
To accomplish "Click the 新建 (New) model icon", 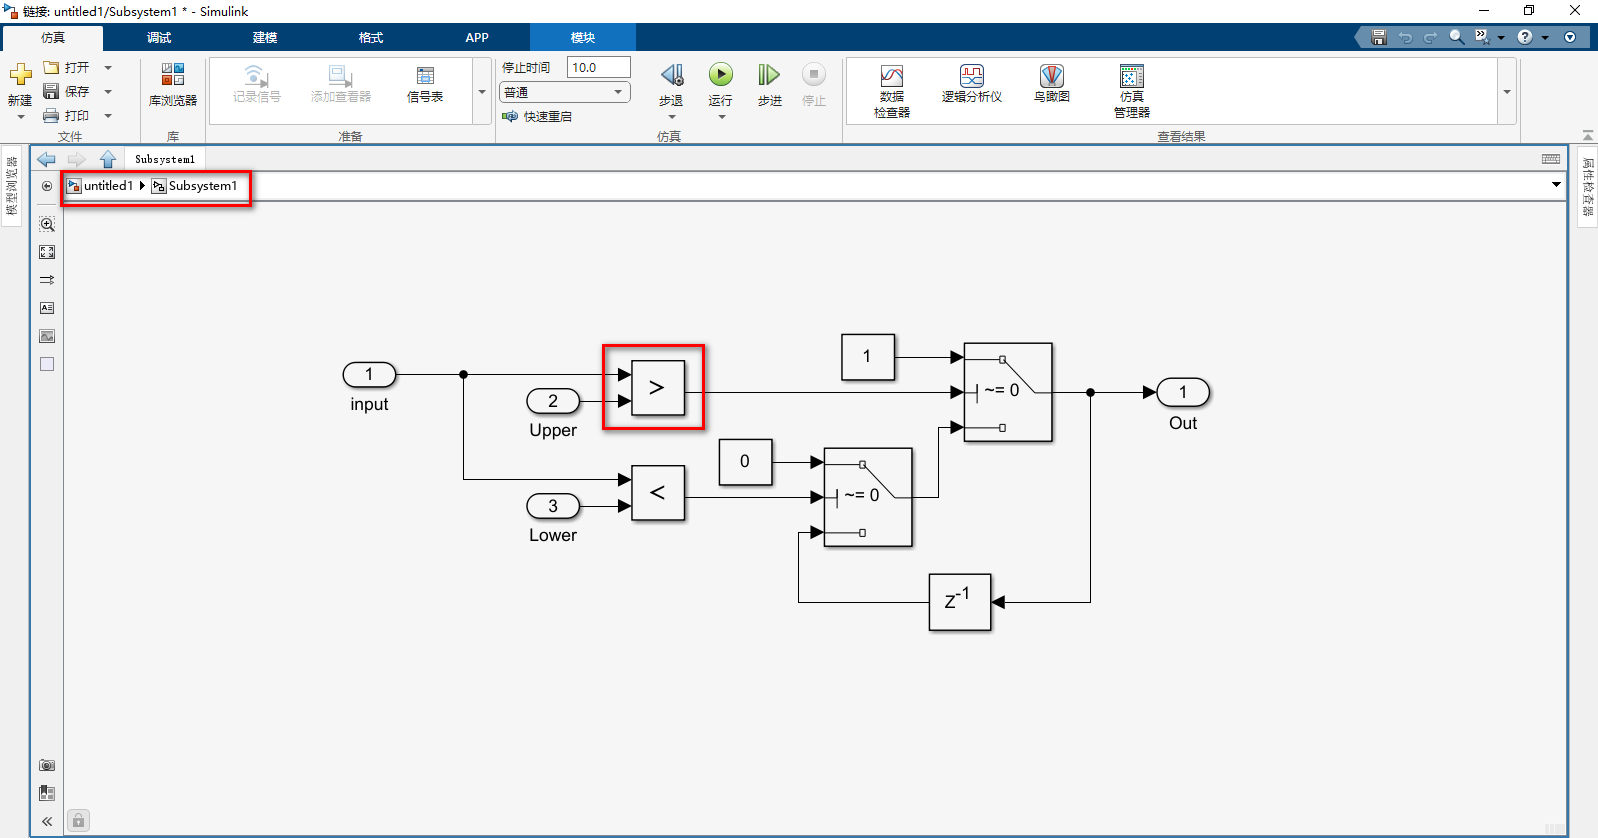I will (20, 75).
